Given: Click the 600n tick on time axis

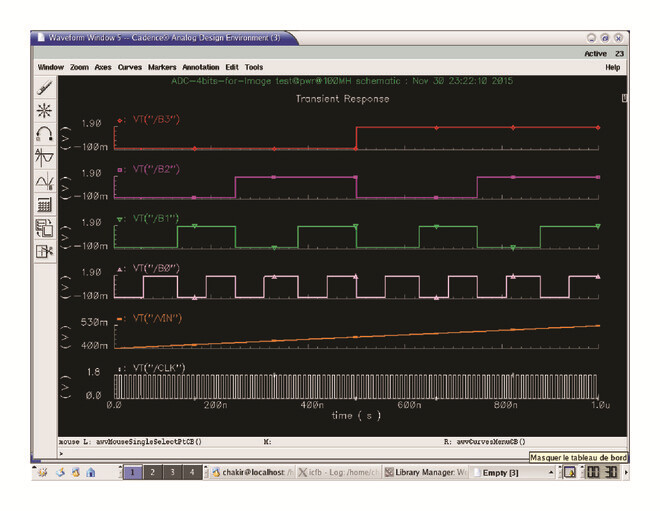Looking at the screenshot, I should (409, 405).
